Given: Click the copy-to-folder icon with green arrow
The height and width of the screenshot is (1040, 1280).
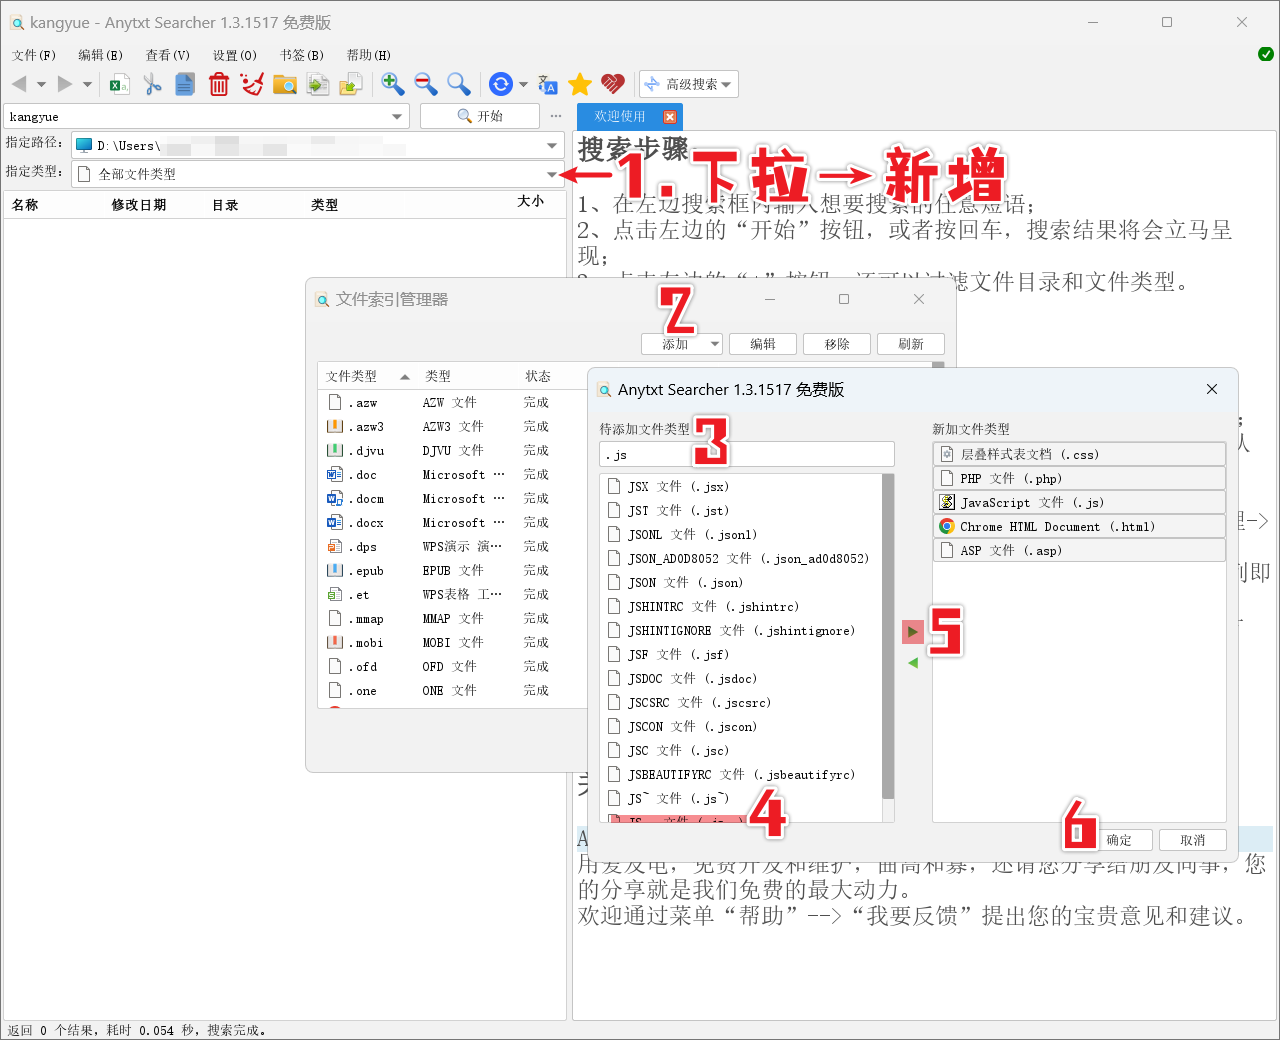Looking at the screenshot, I should point(318,84).
